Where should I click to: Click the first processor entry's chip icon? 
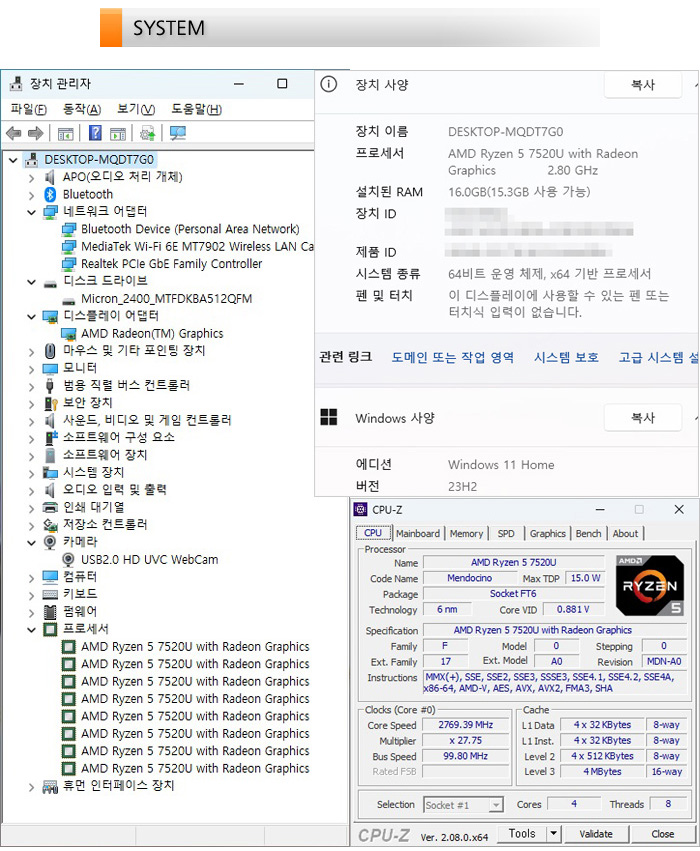(x=68, y=647)
